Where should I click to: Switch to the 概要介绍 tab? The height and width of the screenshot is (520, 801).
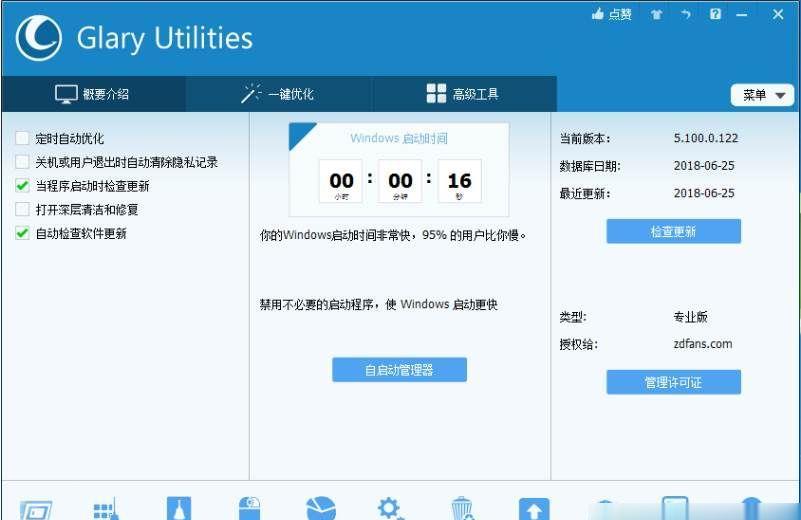[93, 94]
